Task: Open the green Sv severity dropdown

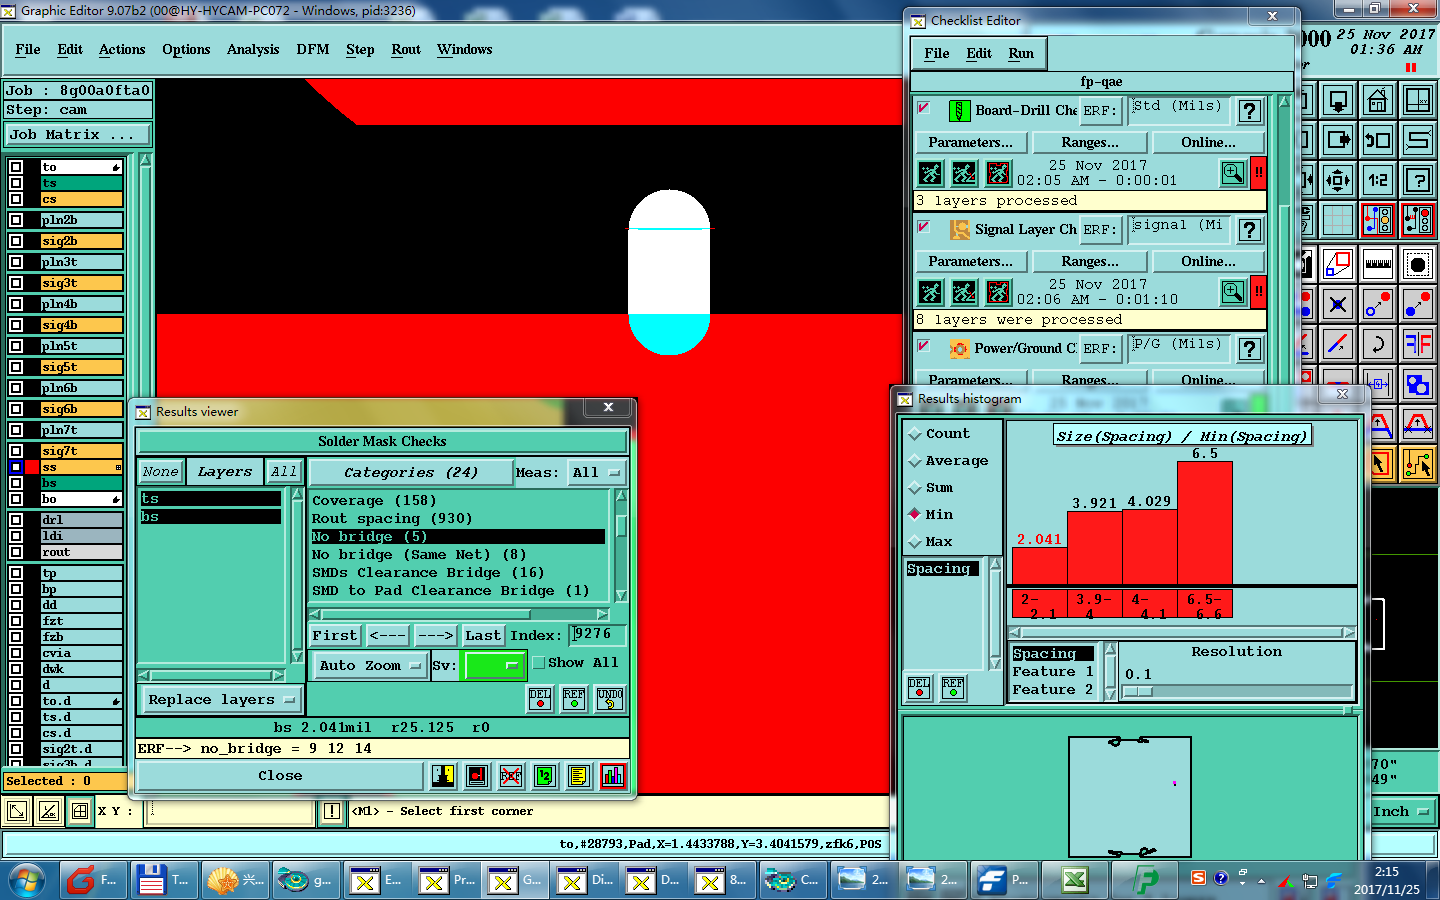Action: [x=494, y=666]
